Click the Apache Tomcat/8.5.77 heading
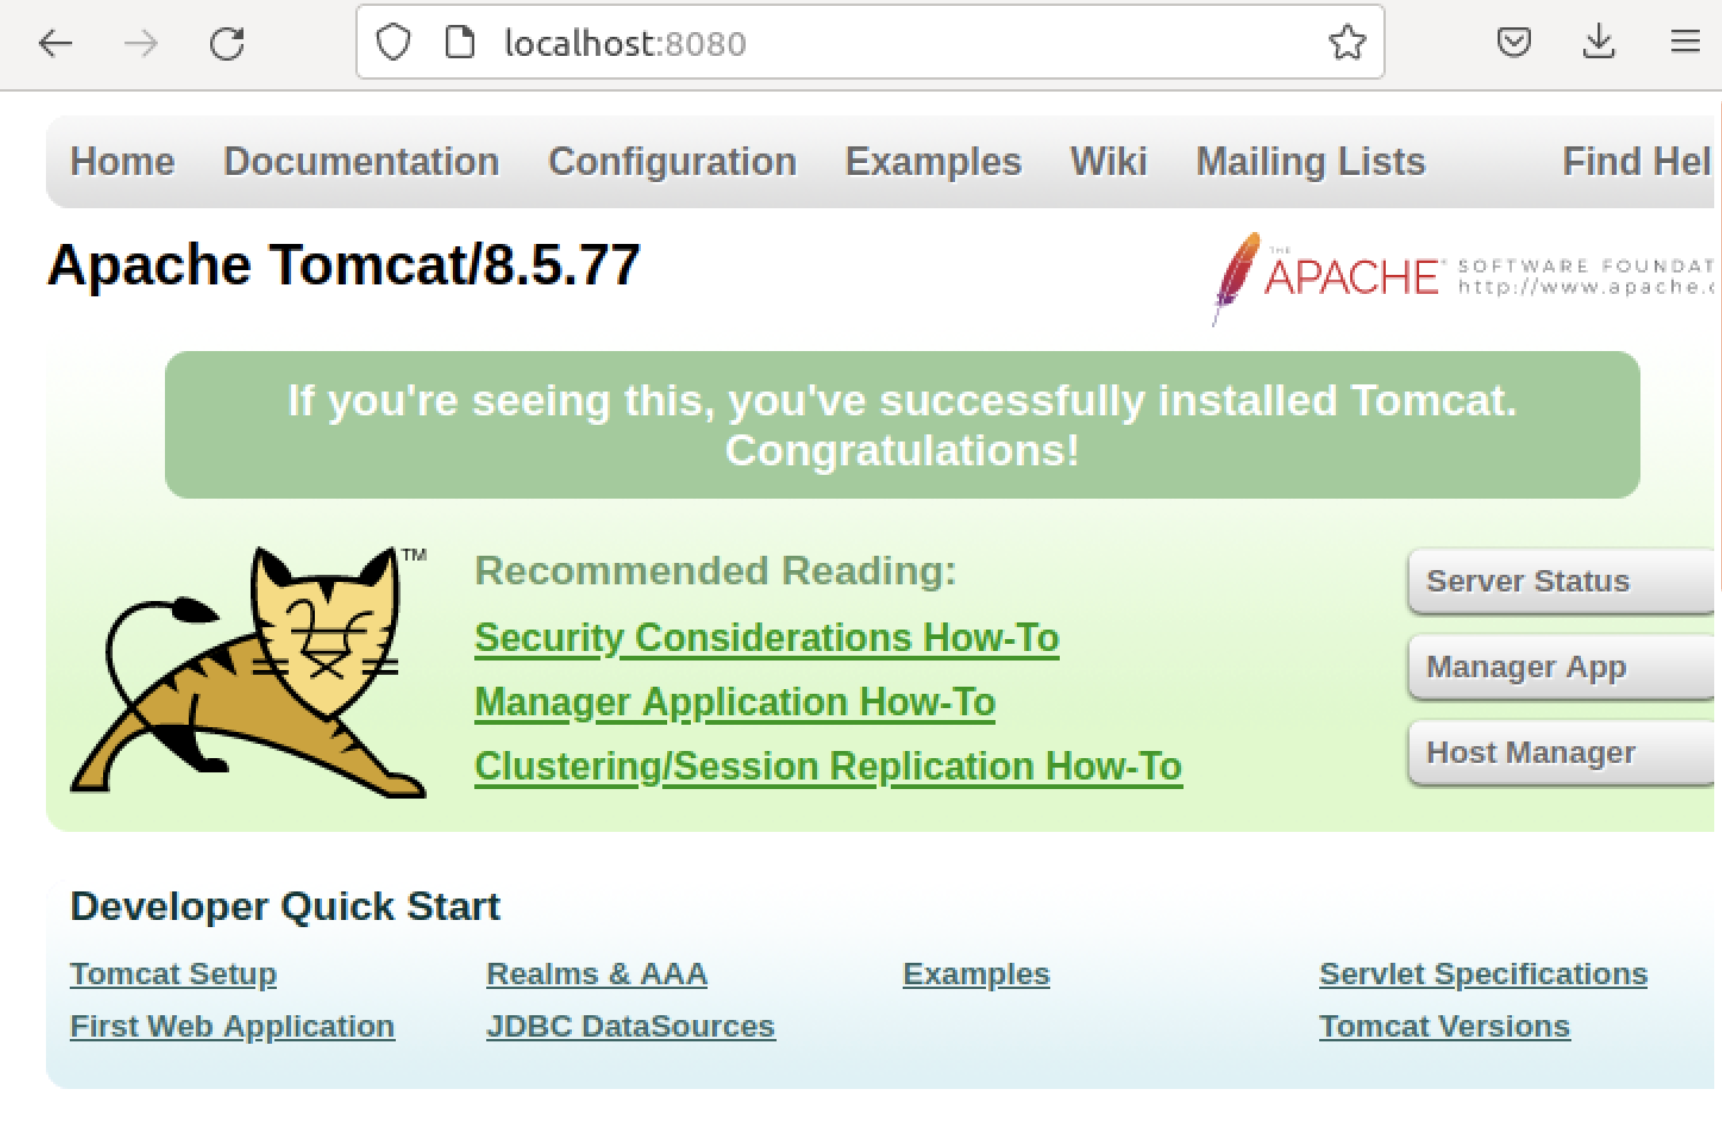This screenshot has width=1722, height=1134. 343,265
